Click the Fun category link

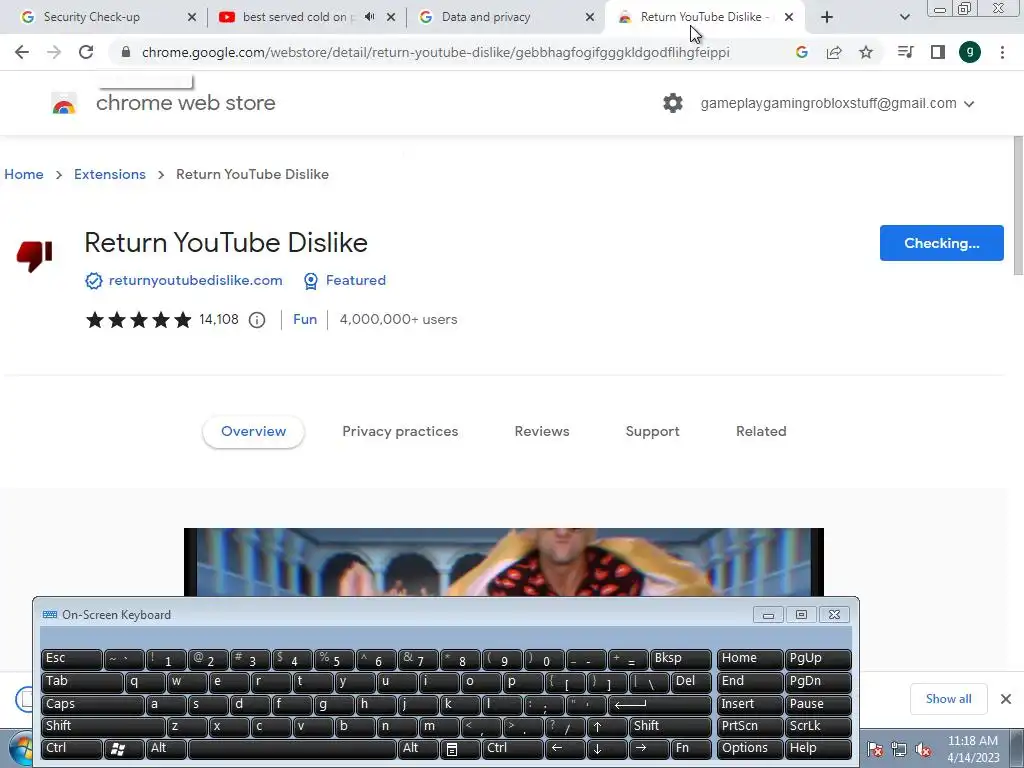tap(305, 319)
